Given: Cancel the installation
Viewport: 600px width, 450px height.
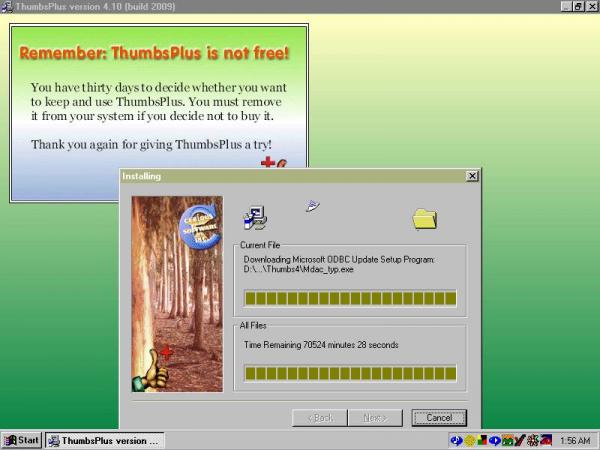Looking at the screenshot, I should click(439, 417).
